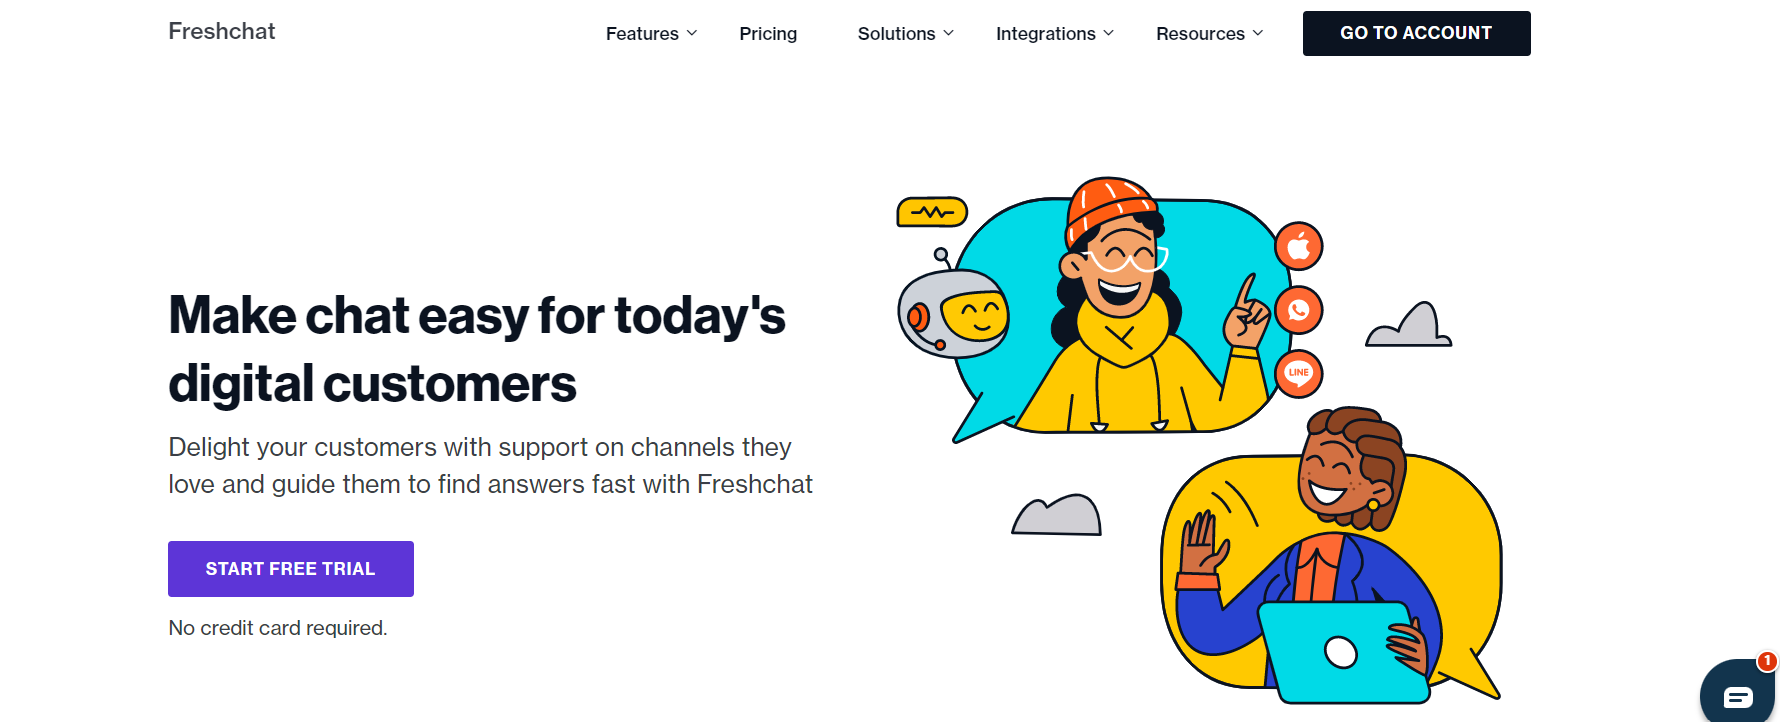This screenshot has width=1787, height=722.
Task: Click the yellow waveform speech bubble
Action: pos(932,212)
